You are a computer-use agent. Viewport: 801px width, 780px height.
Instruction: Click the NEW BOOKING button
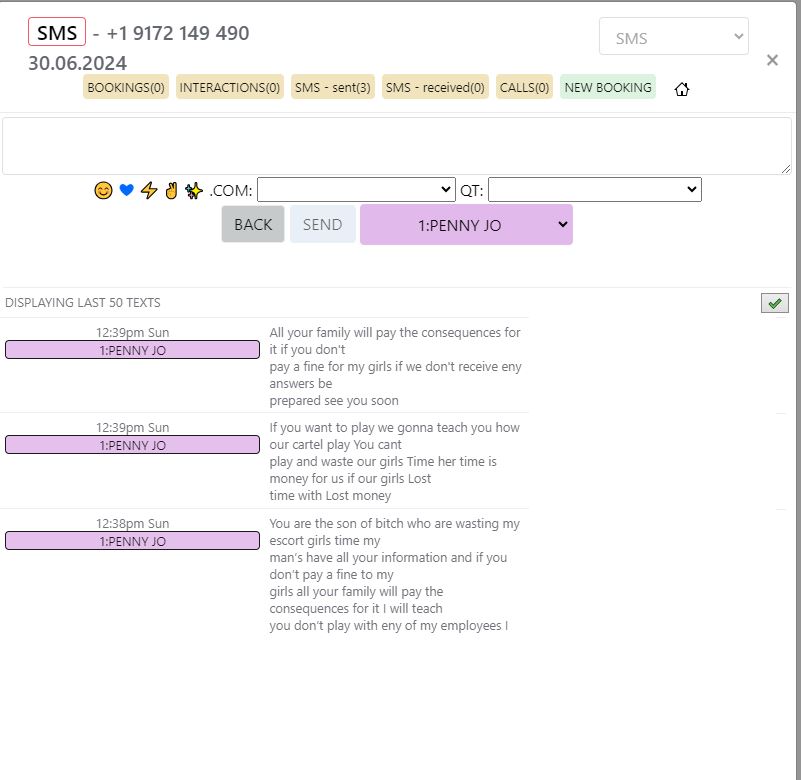click(x=608, y=87)
